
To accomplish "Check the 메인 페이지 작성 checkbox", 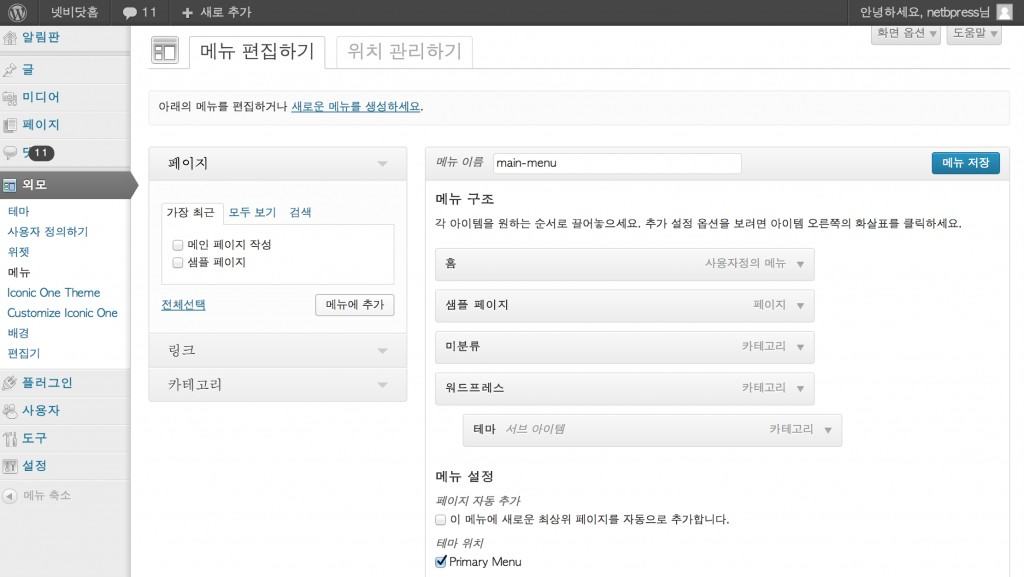I will [x=178, y=245].
